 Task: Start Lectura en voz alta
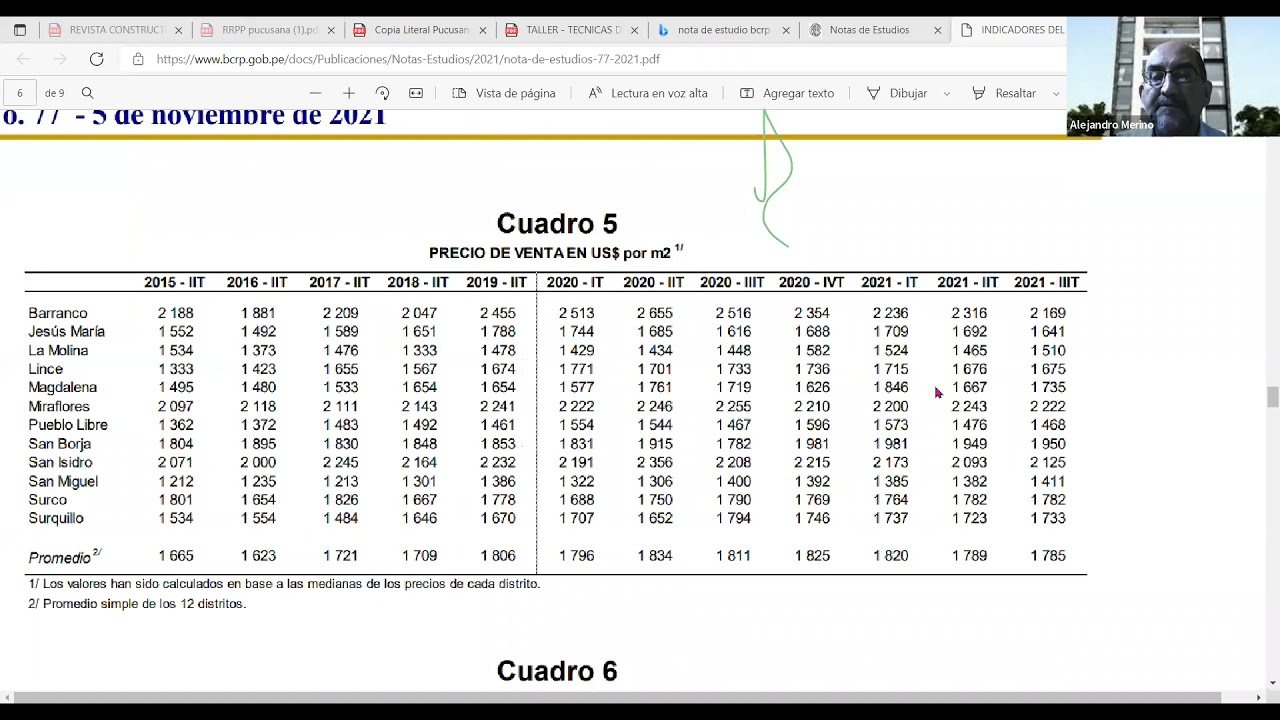pyautogui.click(x=647, y=93)
